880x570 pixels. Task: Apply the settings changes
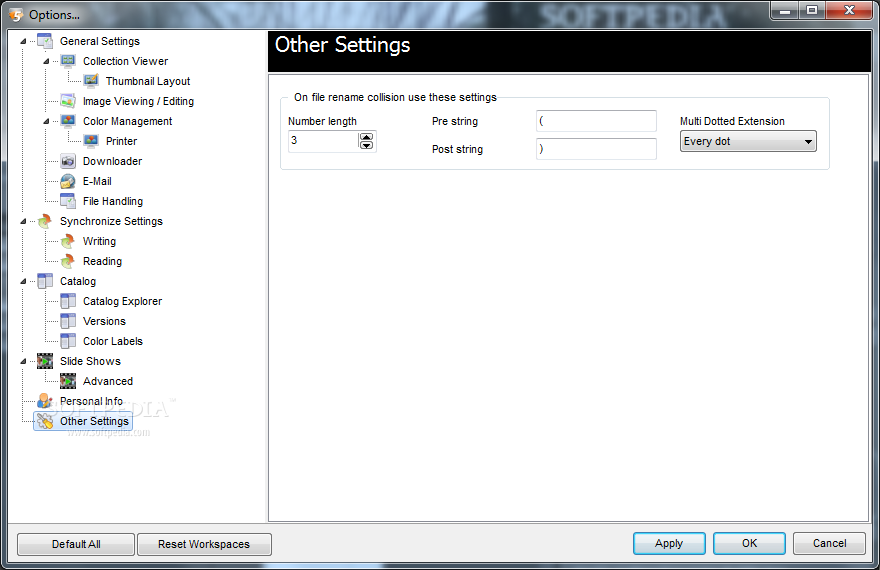point(669,543)
